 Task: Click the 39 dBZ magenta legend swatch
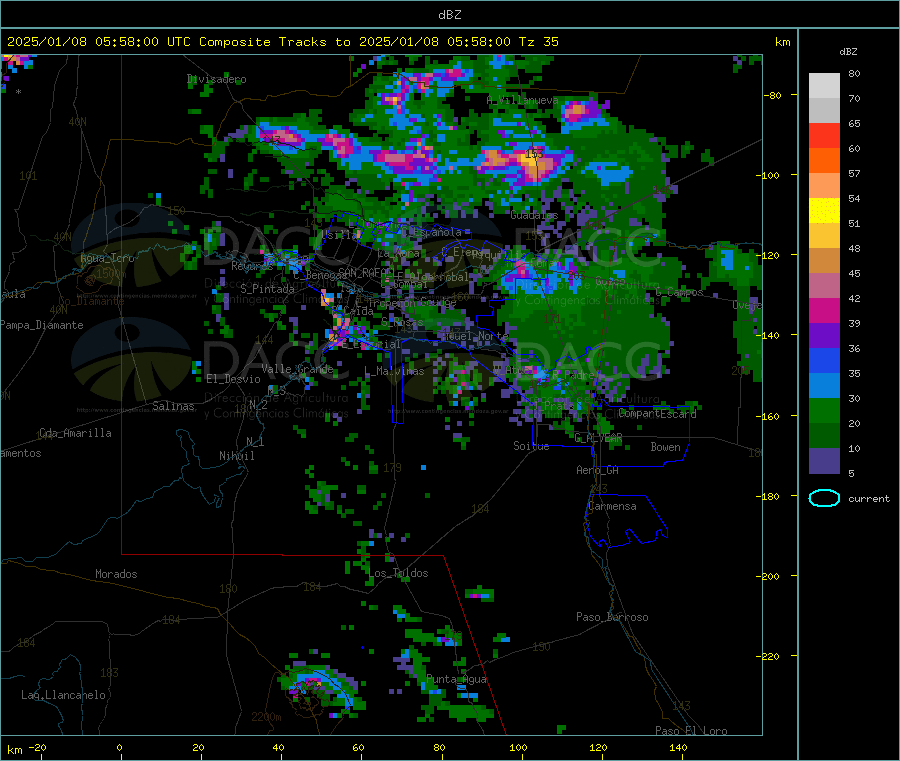[824, 310]
